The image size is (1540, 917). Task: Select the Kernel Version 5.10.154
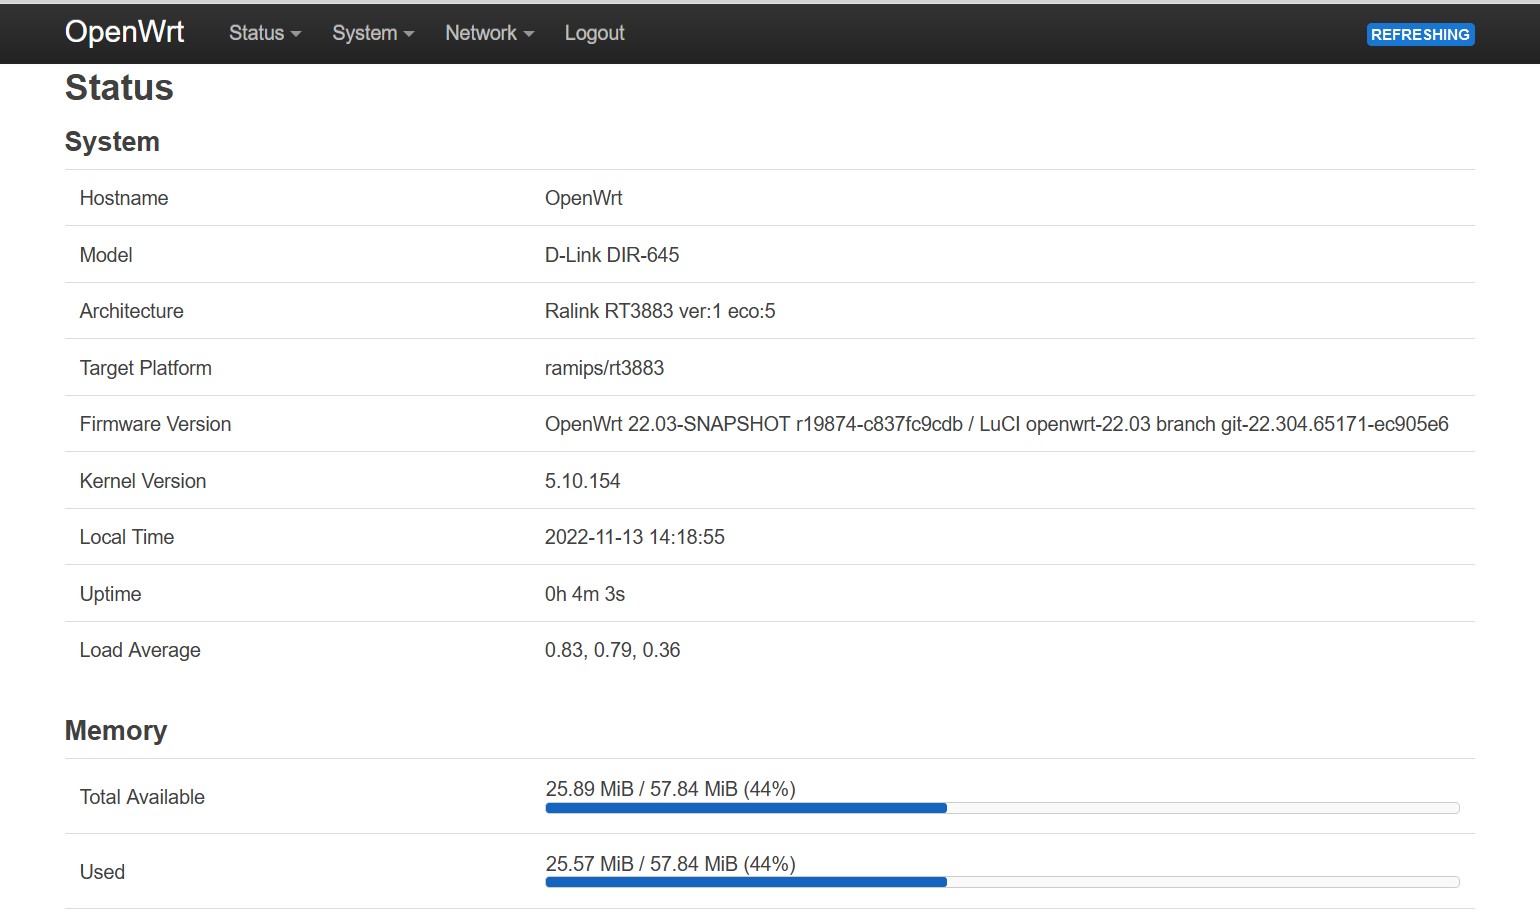click(582, 480)
